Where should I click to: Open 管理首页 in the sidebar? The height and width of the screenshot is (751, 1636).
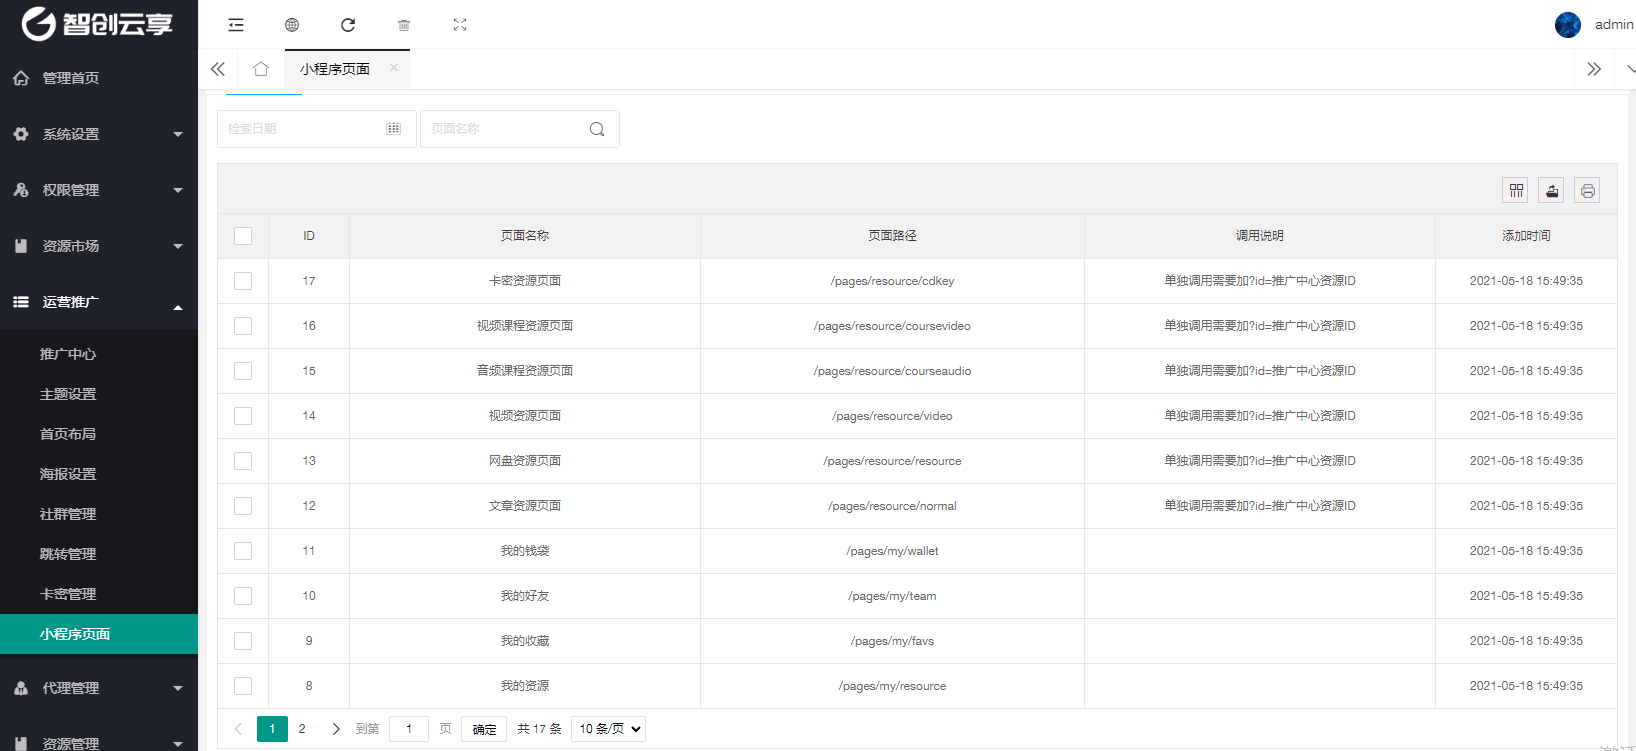click(x=99, y=78)
